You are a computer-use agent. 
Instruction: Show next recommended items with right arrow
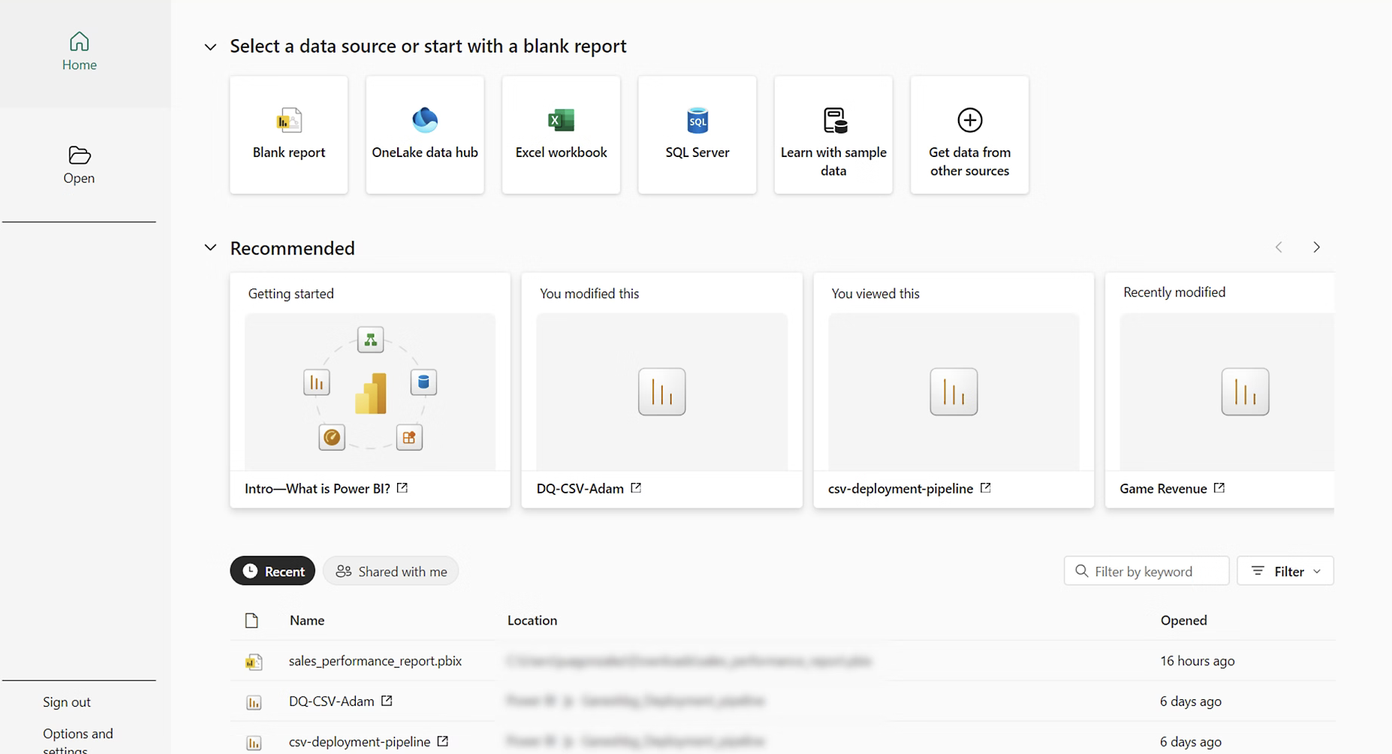(x=1317, y=247)
